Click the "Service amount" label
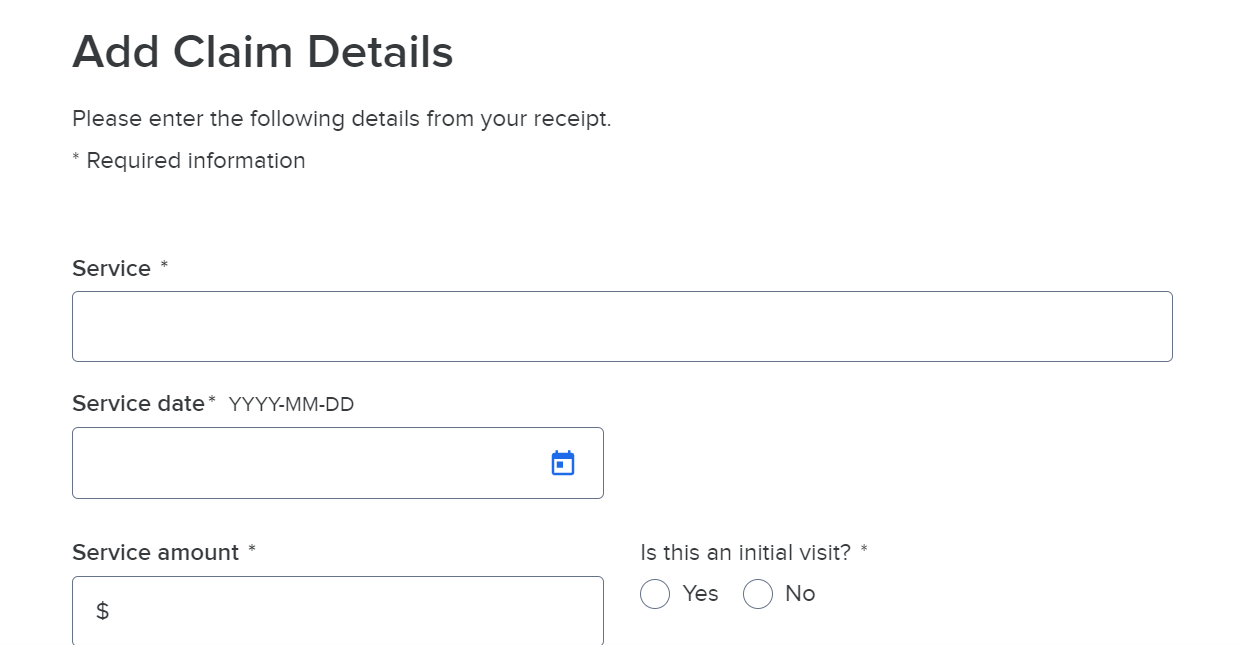This screenshot has height=645, width=1240. [155, 553]
